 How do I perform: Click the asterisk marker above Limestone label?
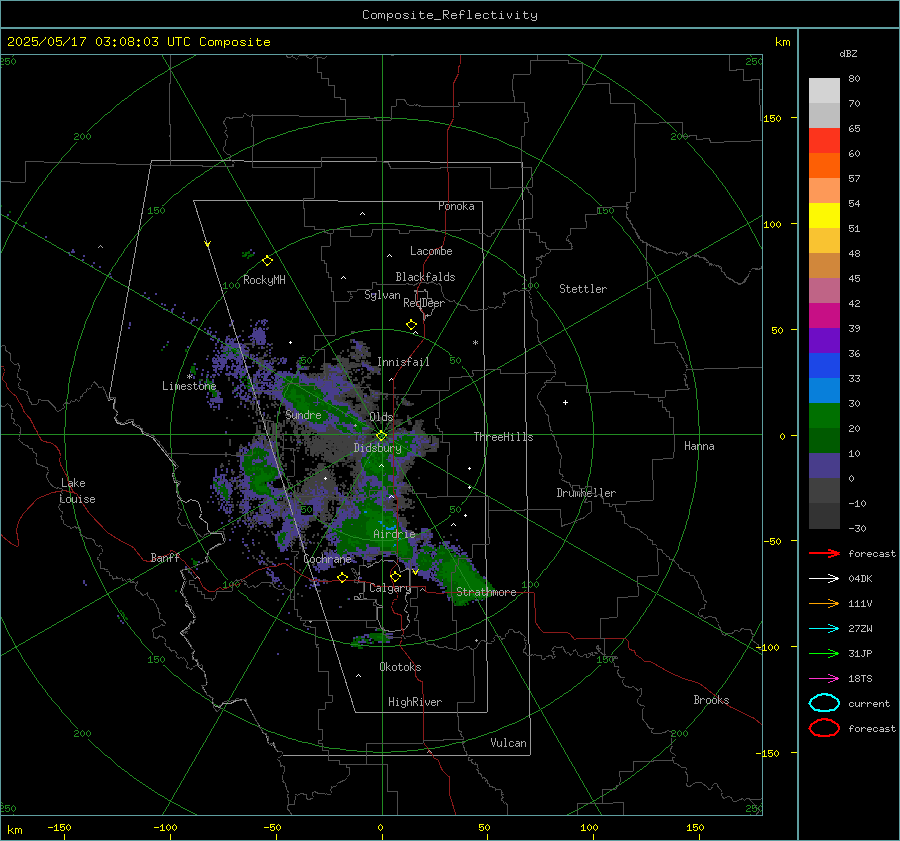[190, 377]
